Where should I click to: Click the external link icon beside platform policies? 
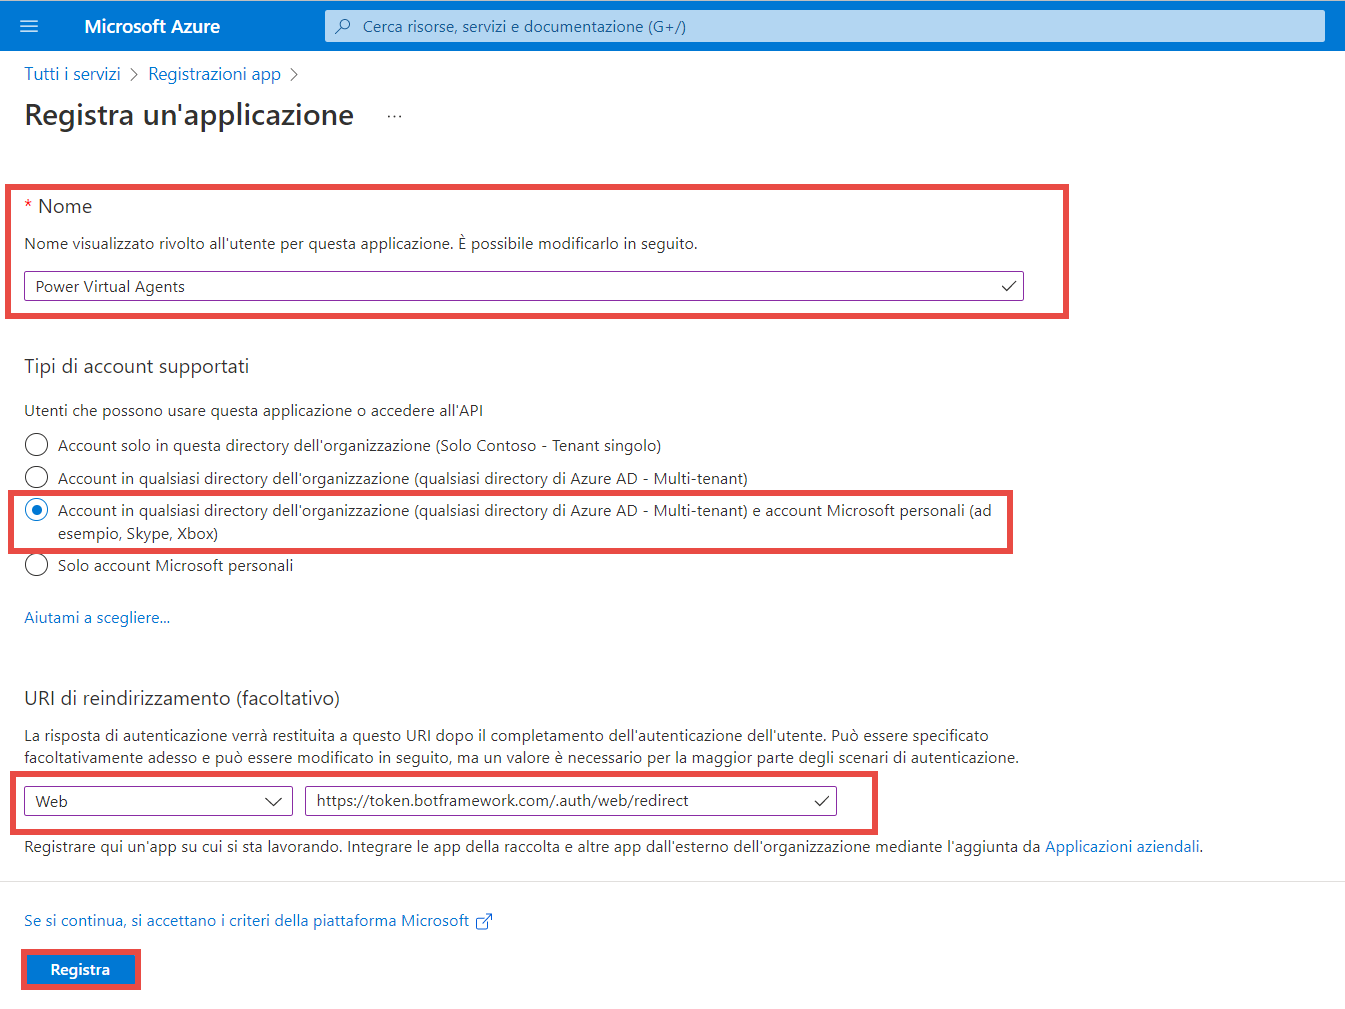[484, 921]
